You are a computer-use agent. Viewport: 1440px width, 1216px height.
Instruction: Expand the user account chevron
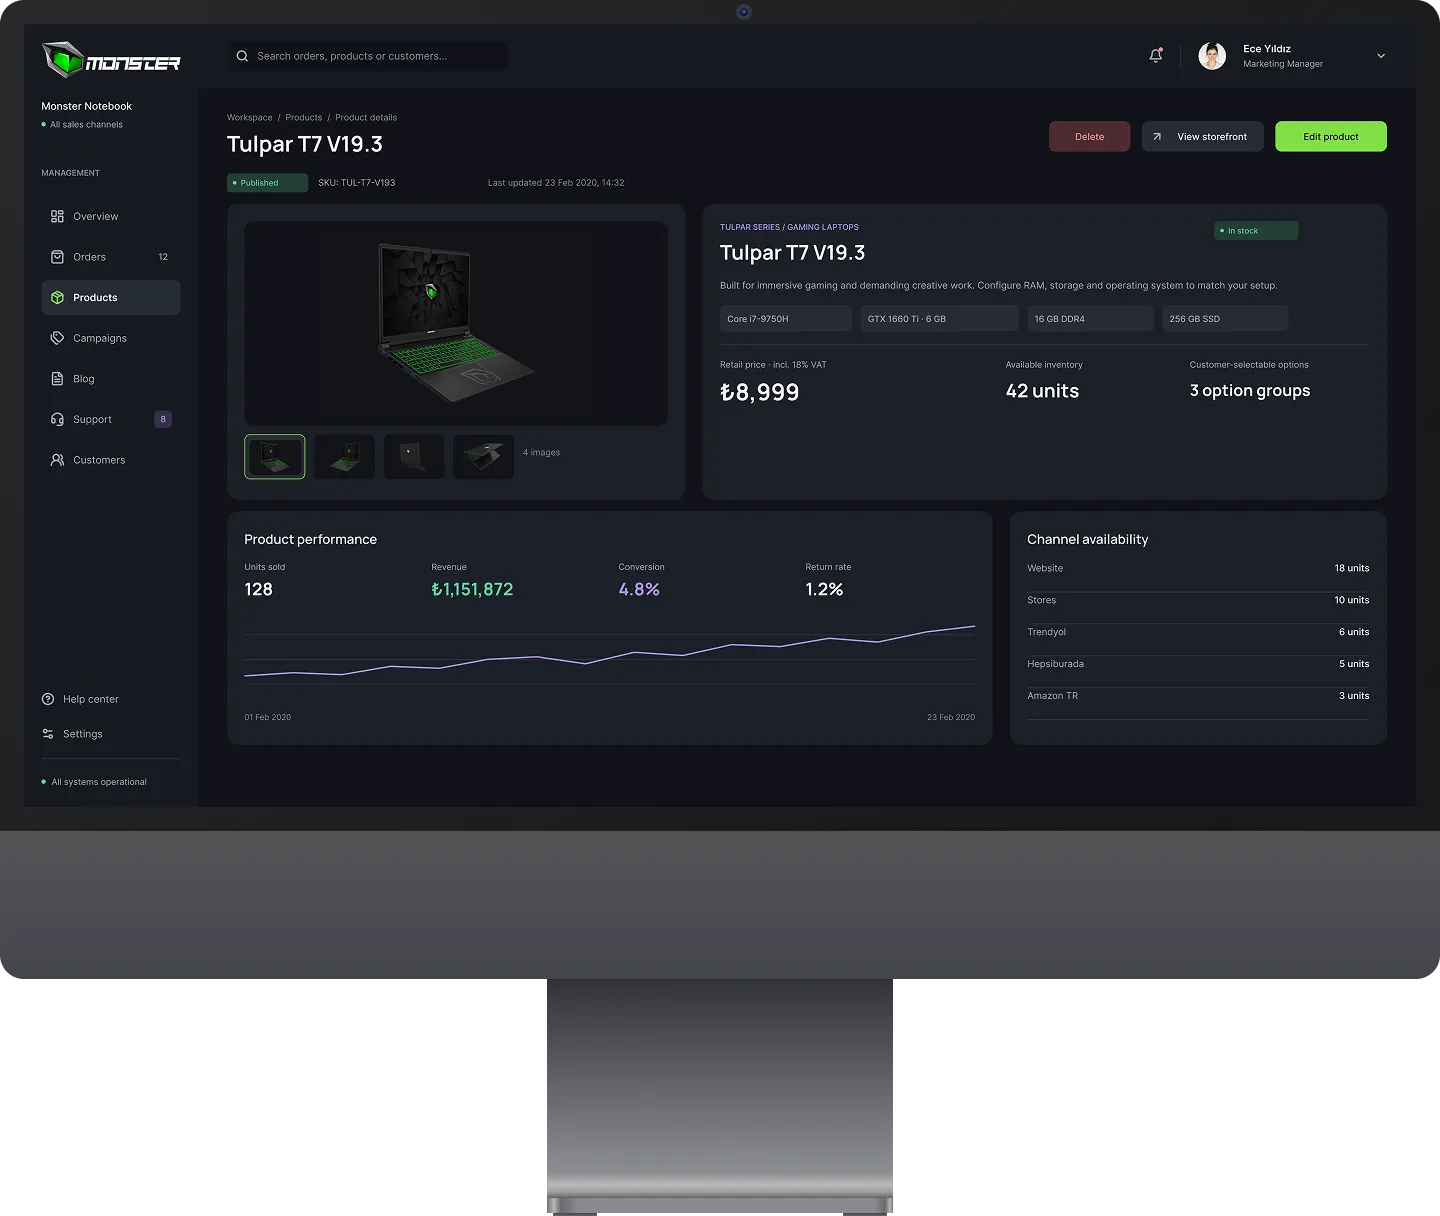coord(1381,56)
